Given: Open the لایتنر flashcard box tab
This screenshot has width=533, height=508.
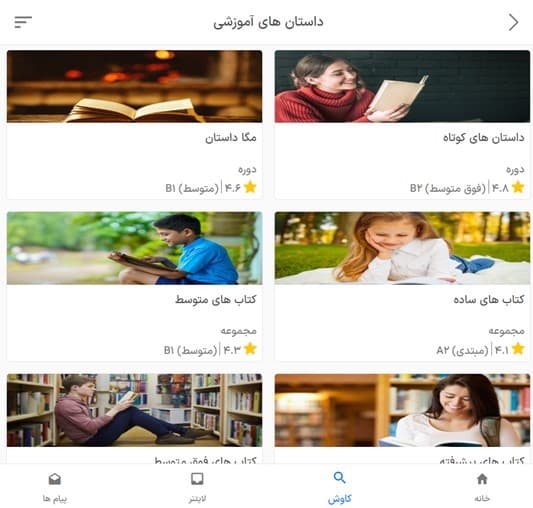Looking at the screenshot, I should point(197,487).
